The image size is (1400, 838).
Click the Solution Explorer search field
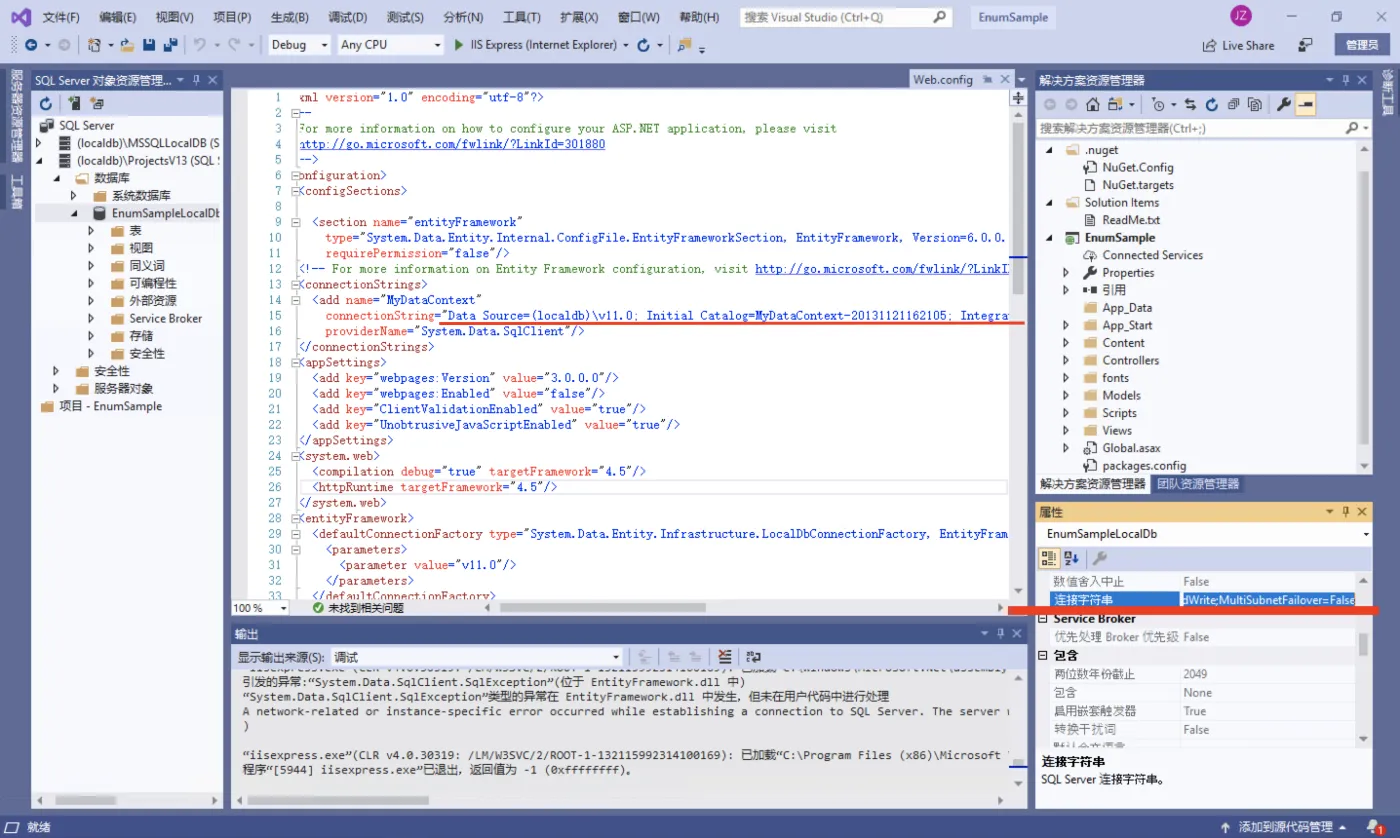click(x=1204, y=128)
